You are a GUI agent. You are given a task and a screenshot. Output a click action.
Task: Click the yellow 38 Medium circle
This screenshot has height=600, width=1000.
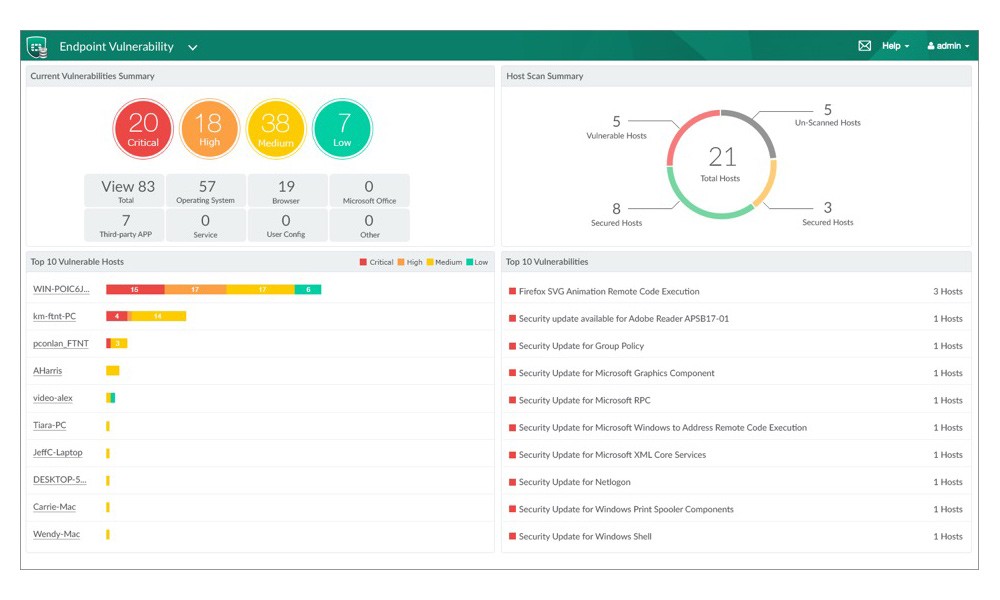pos(276,129)
